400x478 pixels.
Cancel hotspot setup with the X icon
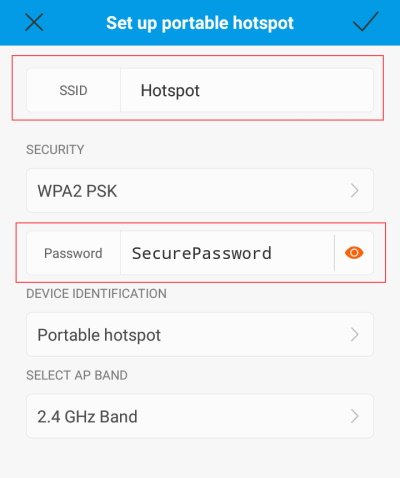pos(34,23)
